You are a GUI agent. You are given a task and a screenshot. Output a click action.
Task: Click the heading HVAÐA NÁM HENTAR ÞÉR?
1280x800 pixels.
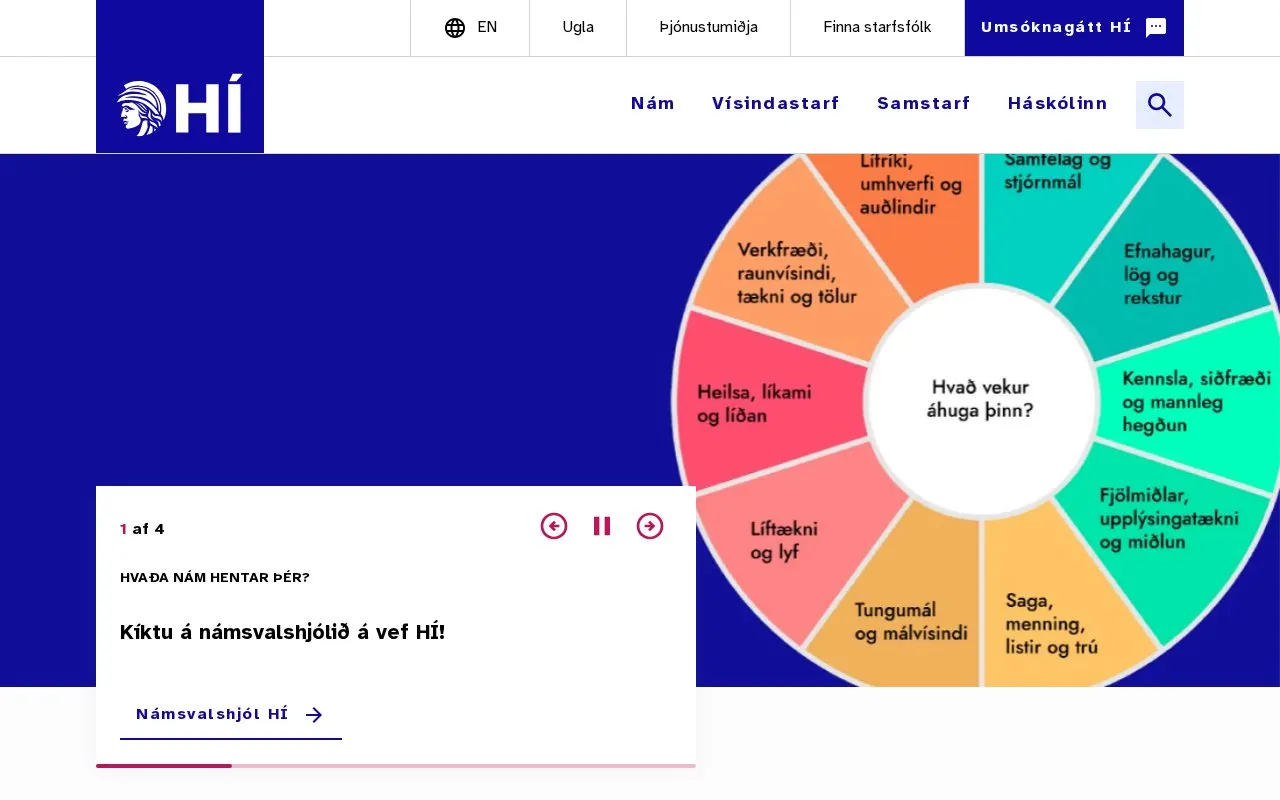pos(215,578)
